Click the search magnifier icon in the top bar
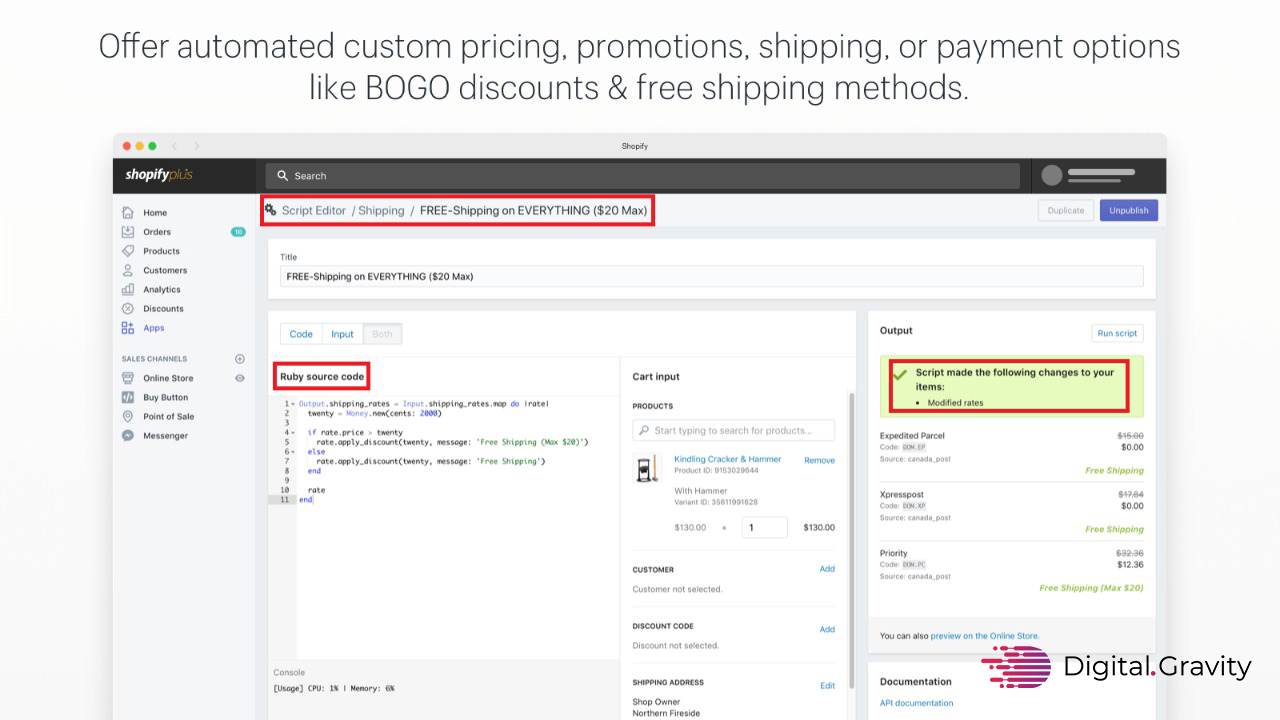Viewport: 1280px width, 720px height. pos(283,175)
